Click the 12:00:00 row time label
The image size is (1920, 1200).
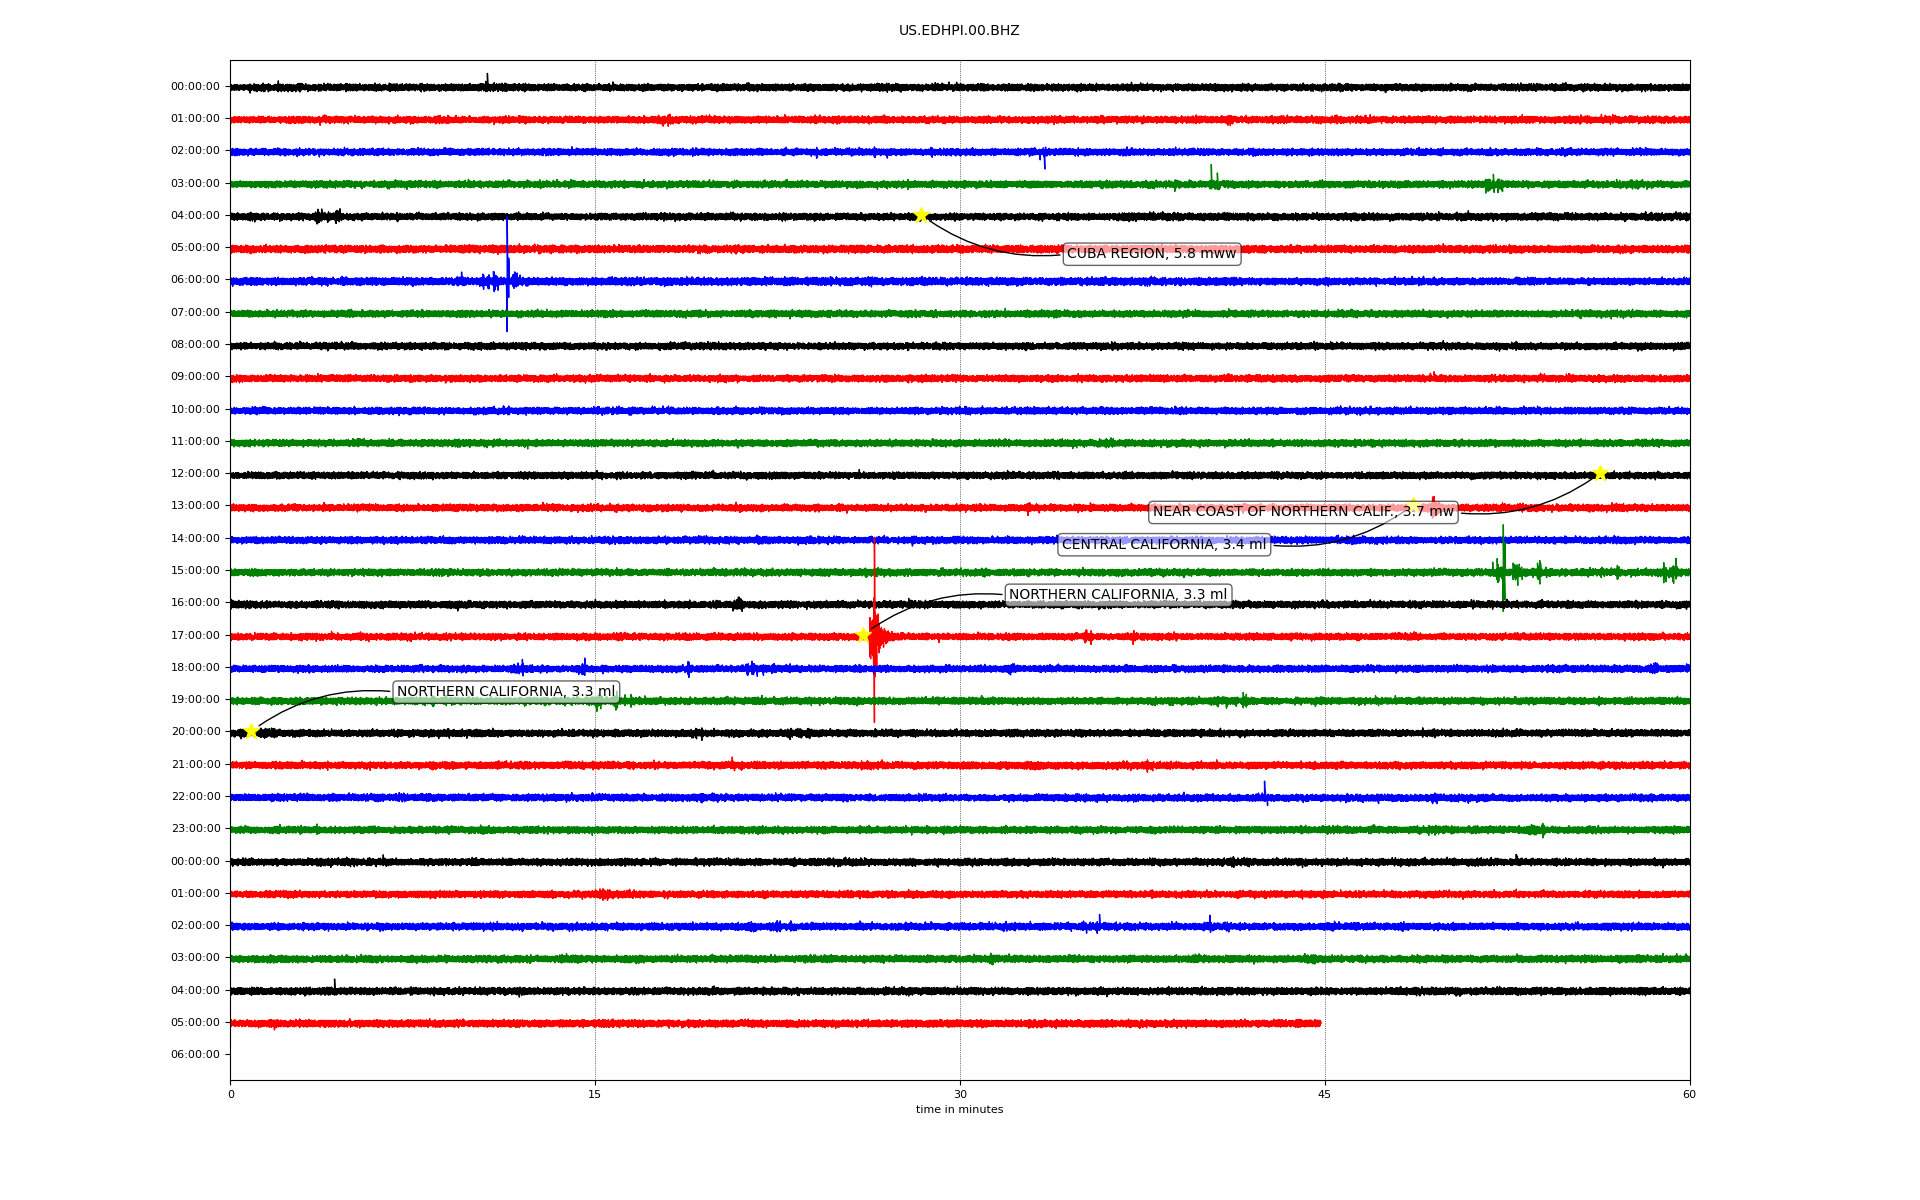pyautogui.click(x=195, y=474)
